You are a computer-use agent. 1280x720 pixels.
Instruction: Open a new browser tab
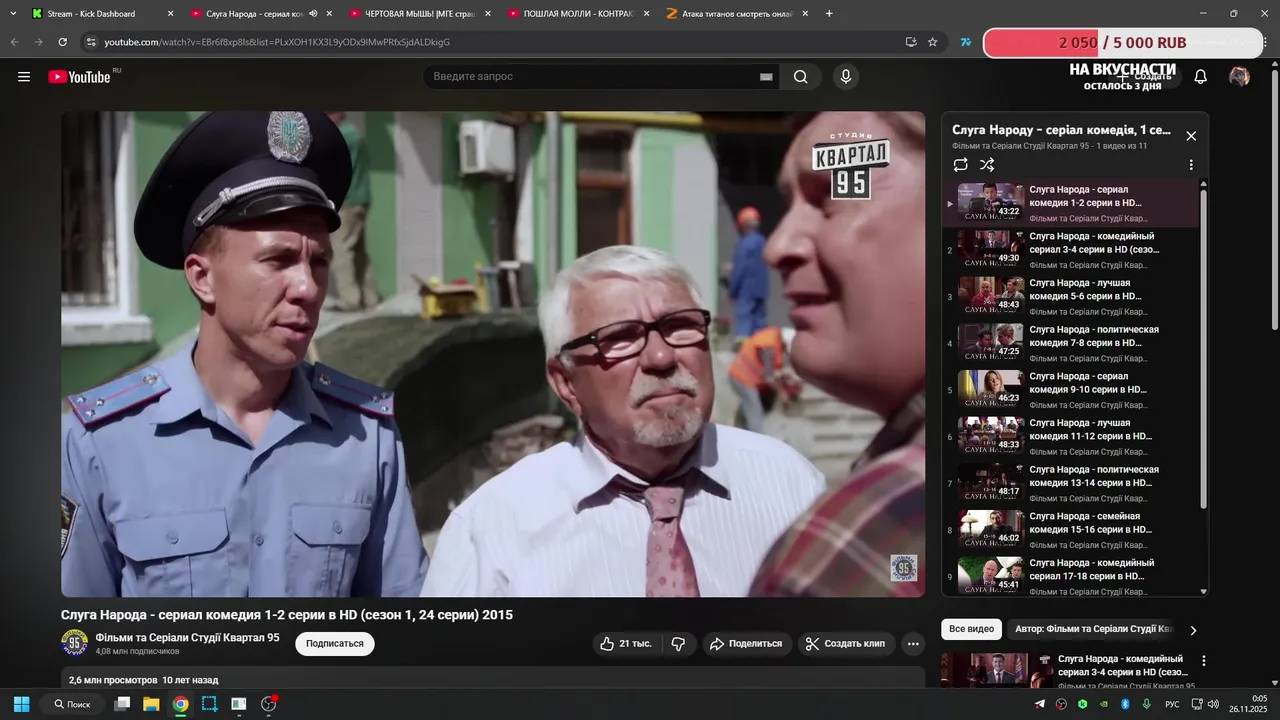coord(829,14)
